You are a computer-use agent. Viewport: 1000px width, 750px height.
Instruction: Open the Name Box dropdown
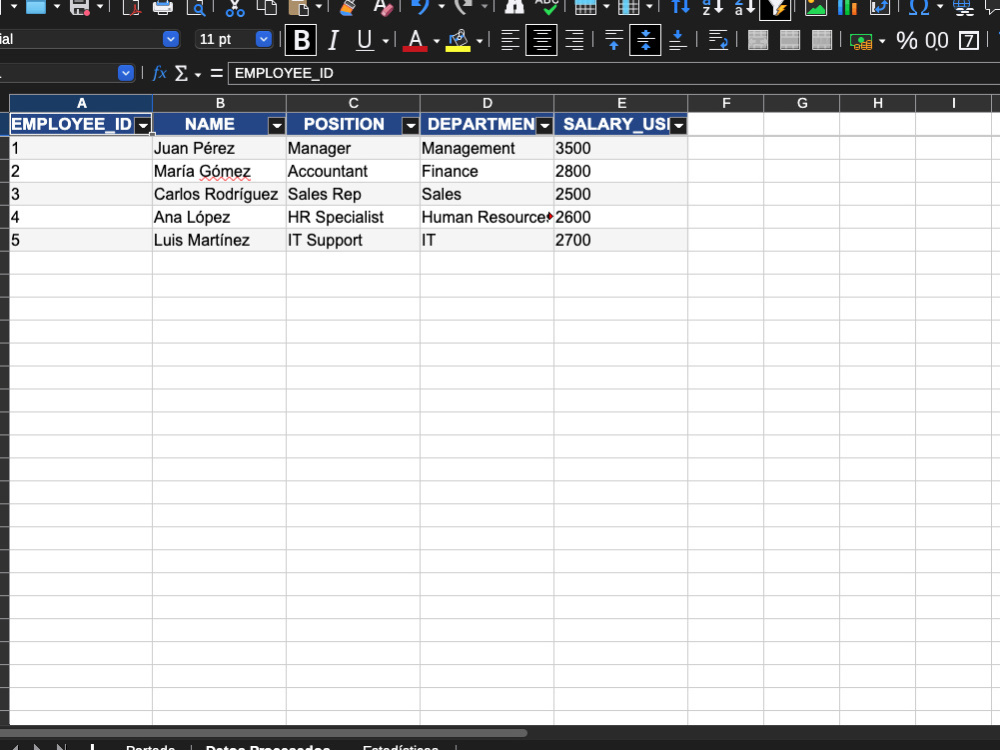[x=126, y=73]
